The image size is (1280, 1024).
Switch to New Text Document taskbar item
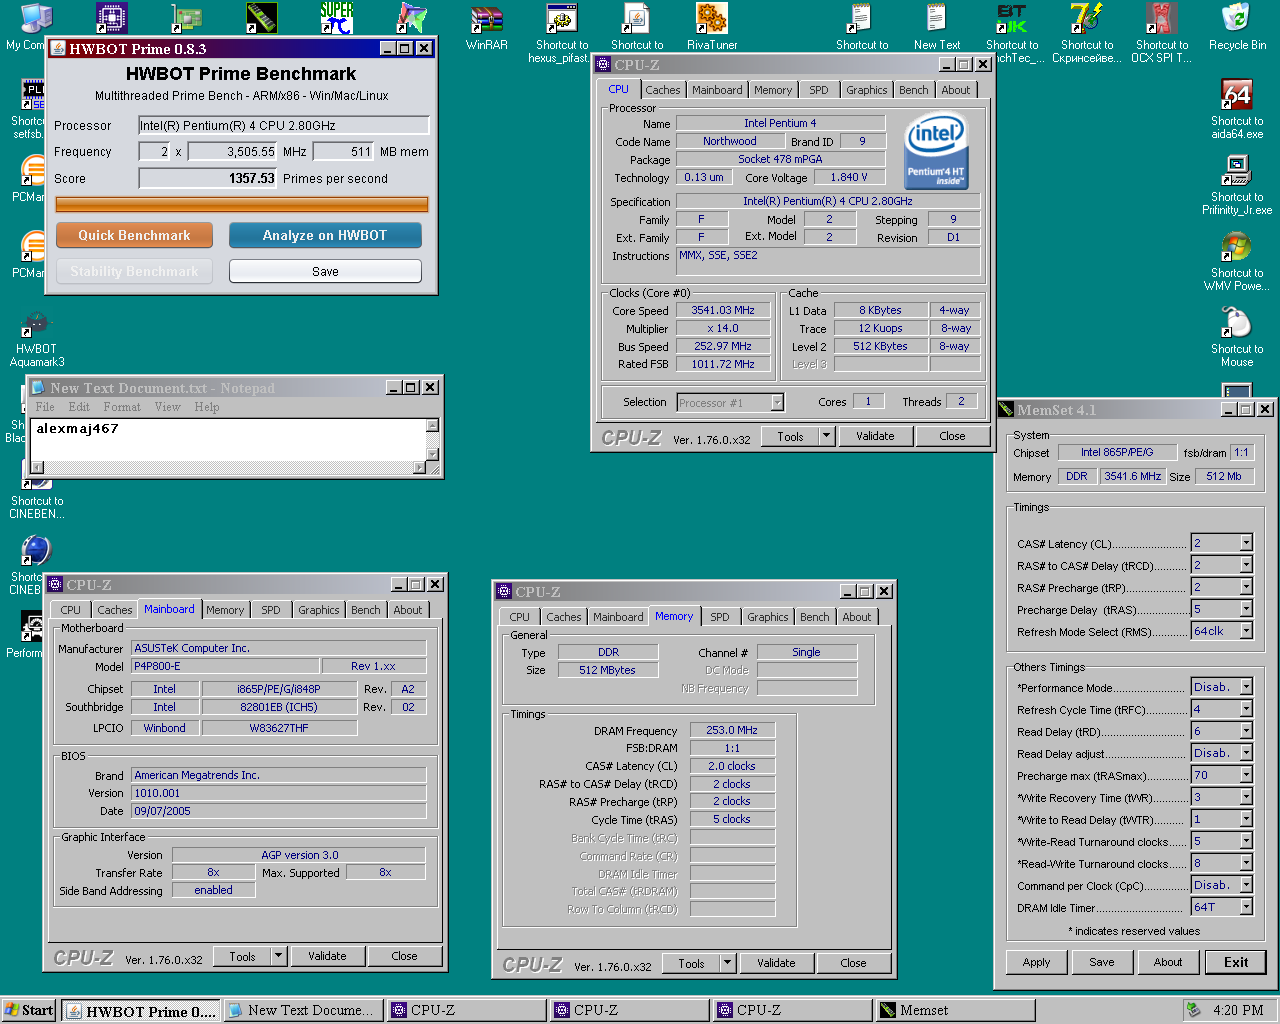[303, 1011]
